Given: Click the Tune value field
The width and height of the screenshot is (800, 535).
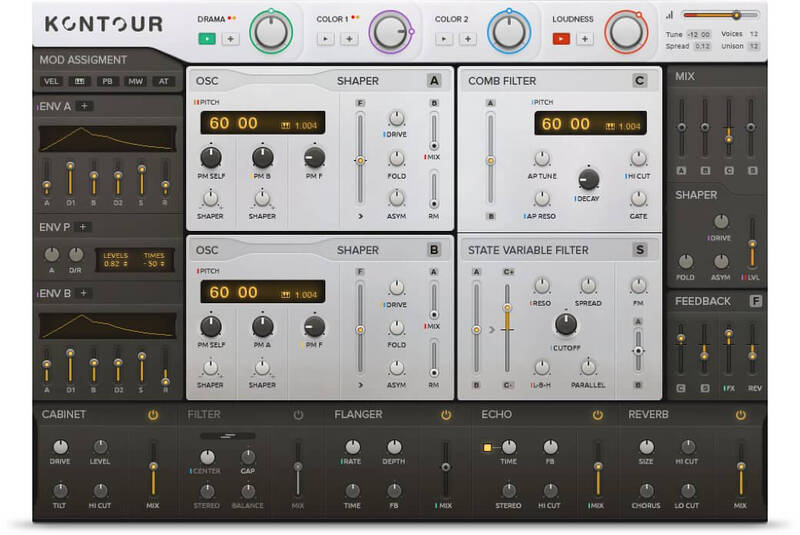Looking at the screenshot, I should click(698, 34).
